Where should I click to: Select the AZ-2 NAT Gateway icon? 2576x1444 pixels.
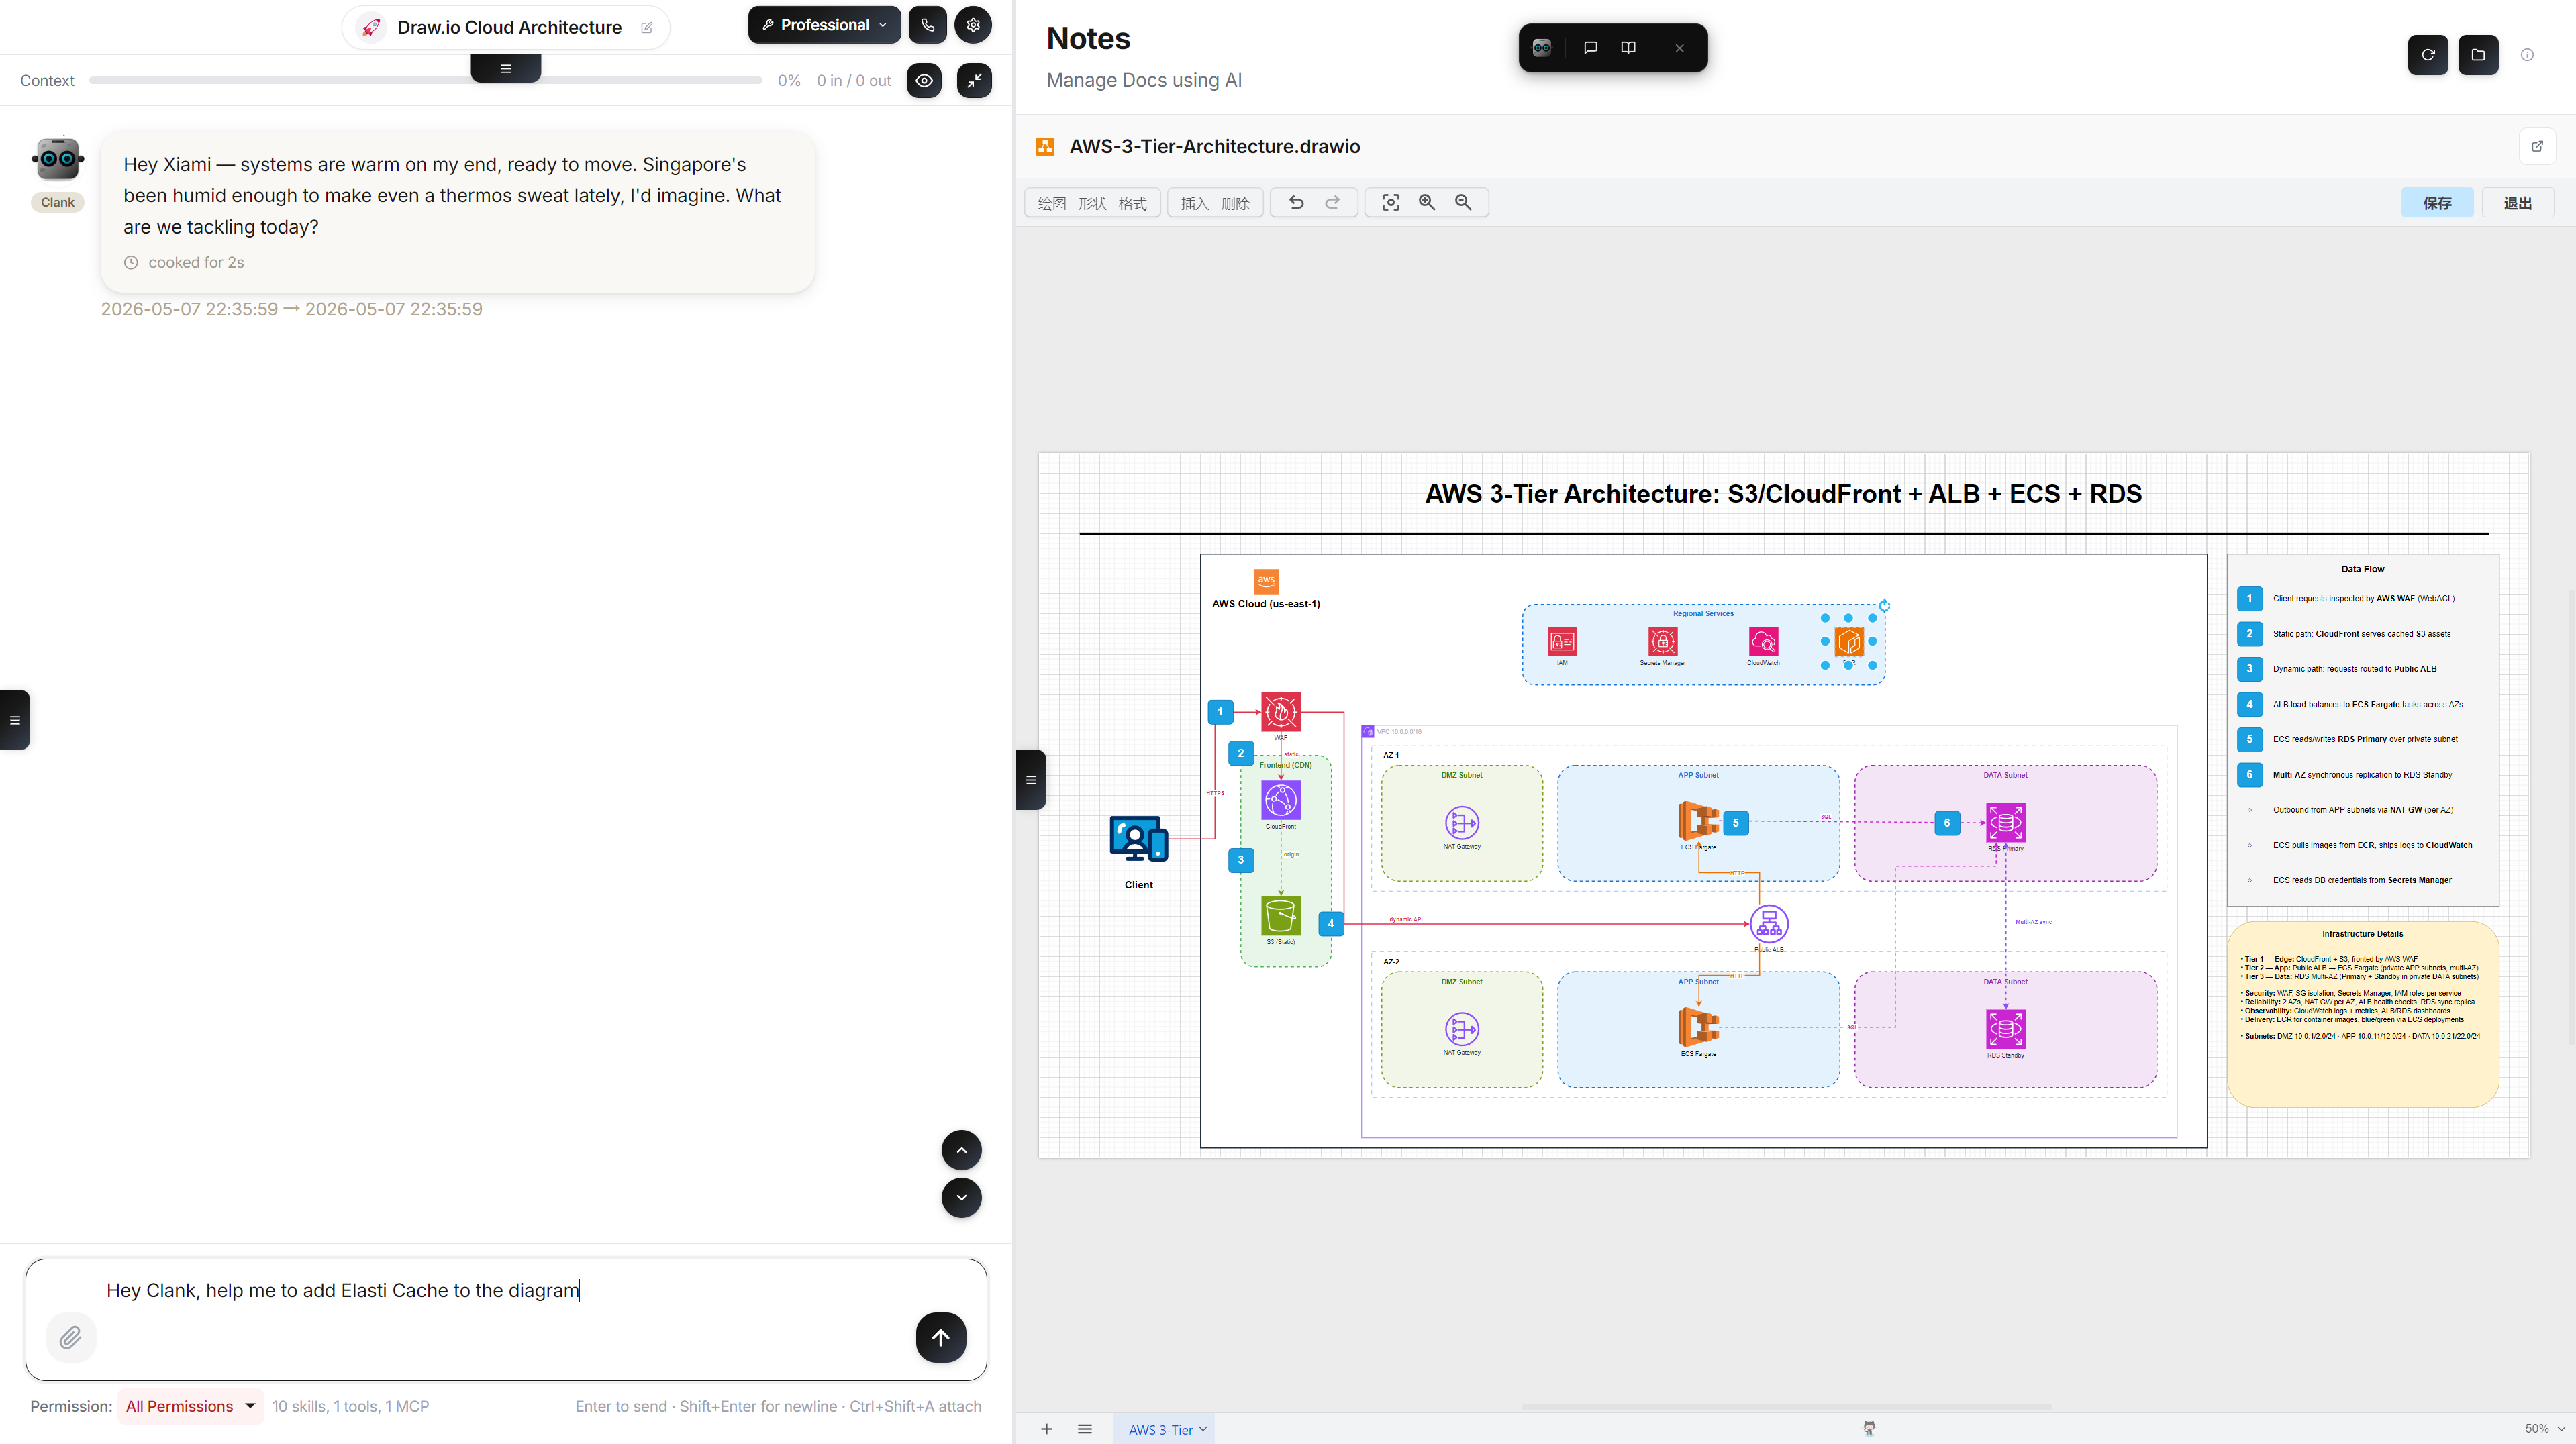[x=1462, y=1029]
